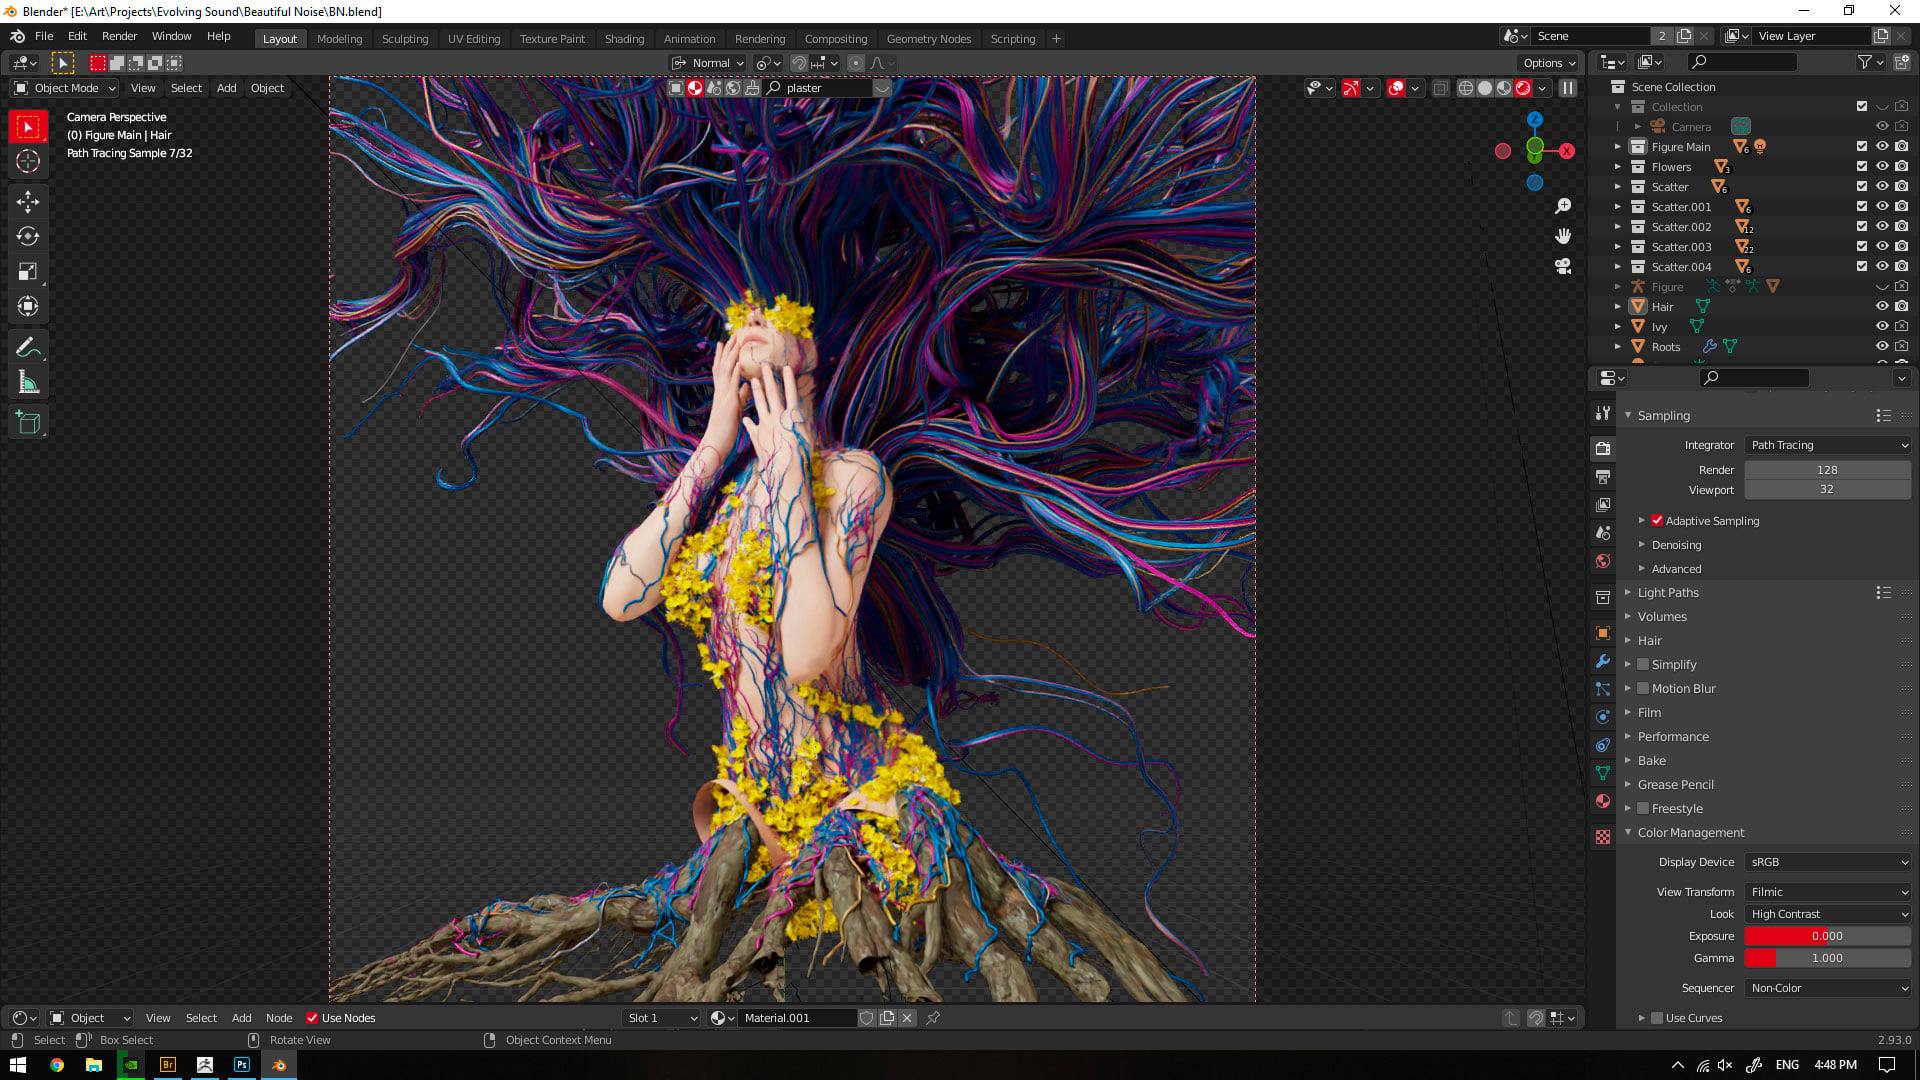
Task: Open the Object Mode dropdown
Action: pyautogui.click(x=64, y=88)
